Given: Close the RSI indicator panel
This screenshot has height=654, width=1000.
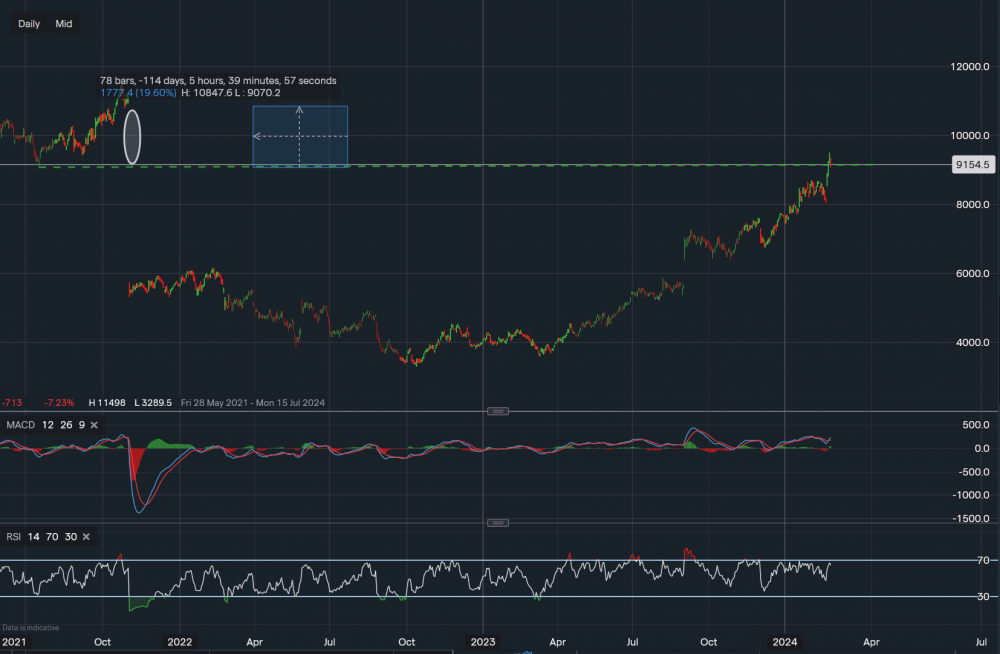Looking at the screenshot, I should (x=85, y=537).
